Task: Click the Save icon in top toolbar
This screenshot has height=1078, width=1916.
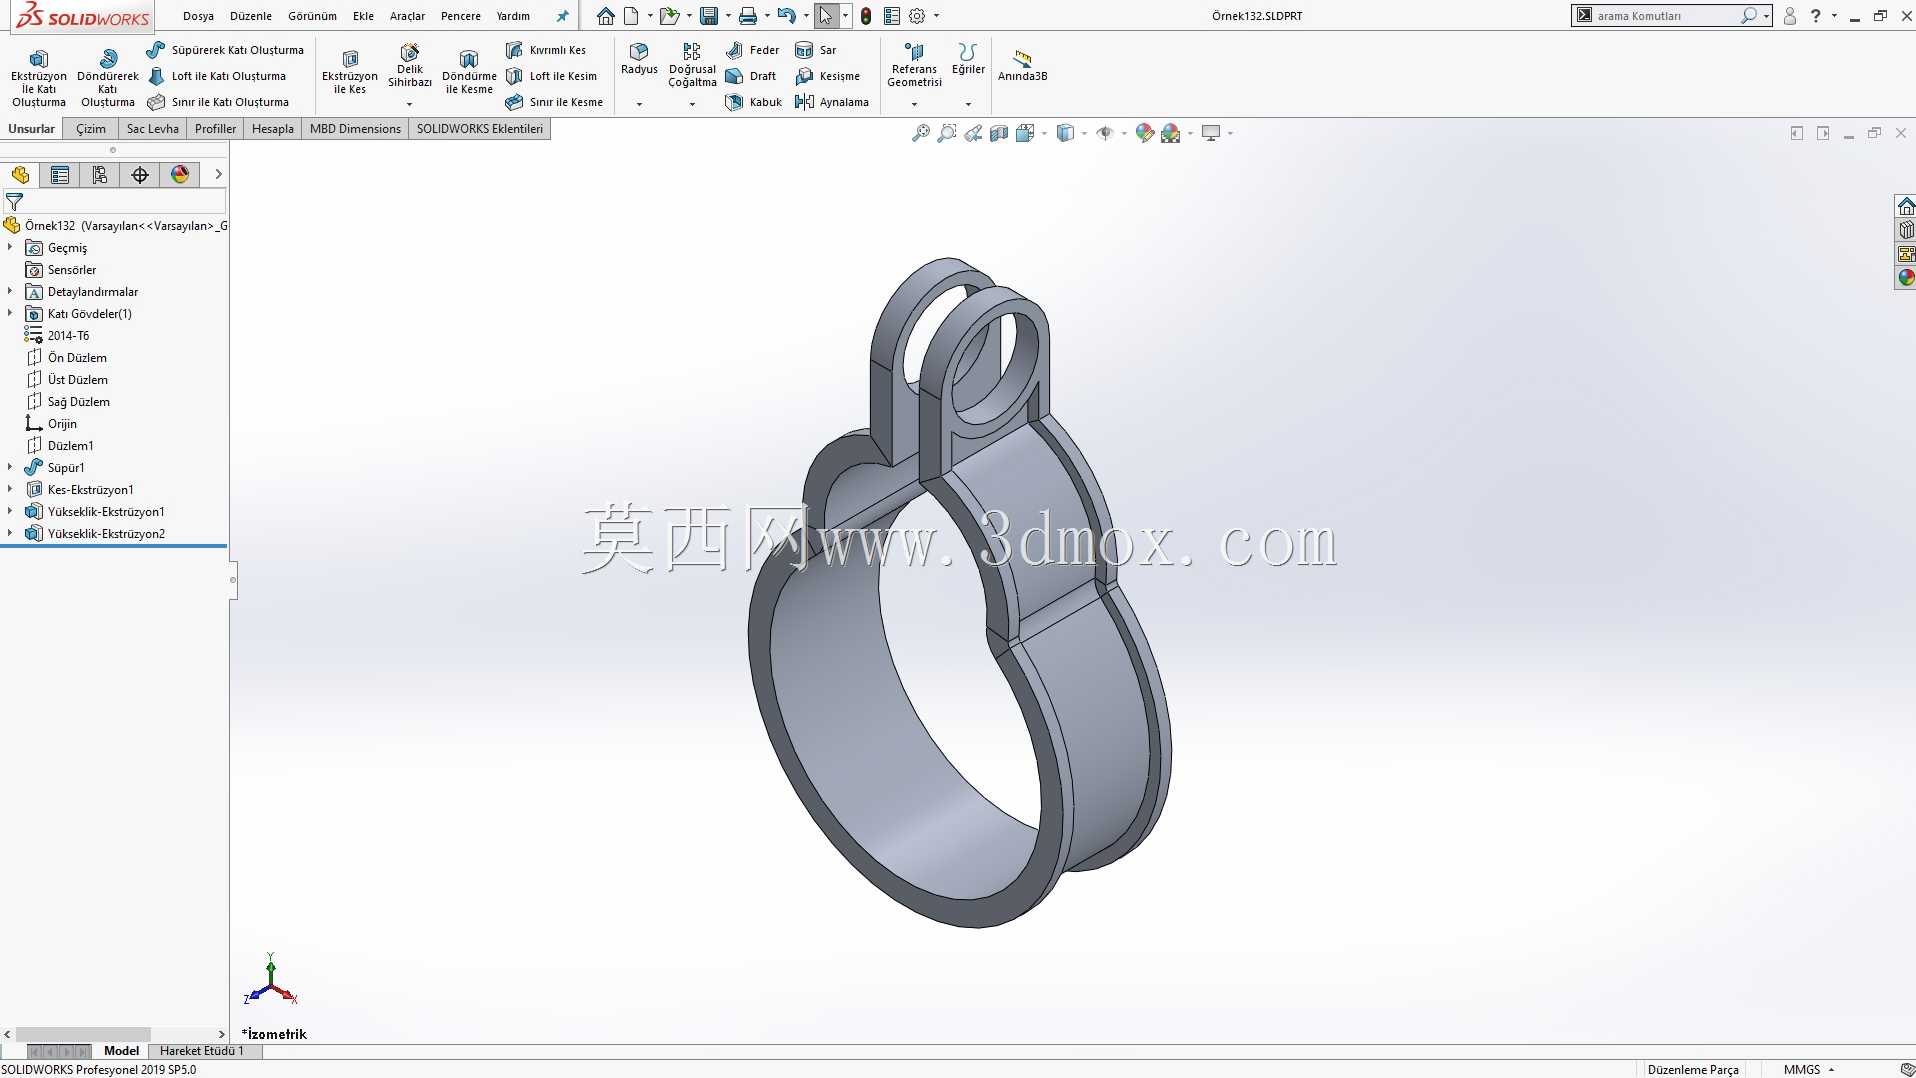Action: [x=709, y=16]
